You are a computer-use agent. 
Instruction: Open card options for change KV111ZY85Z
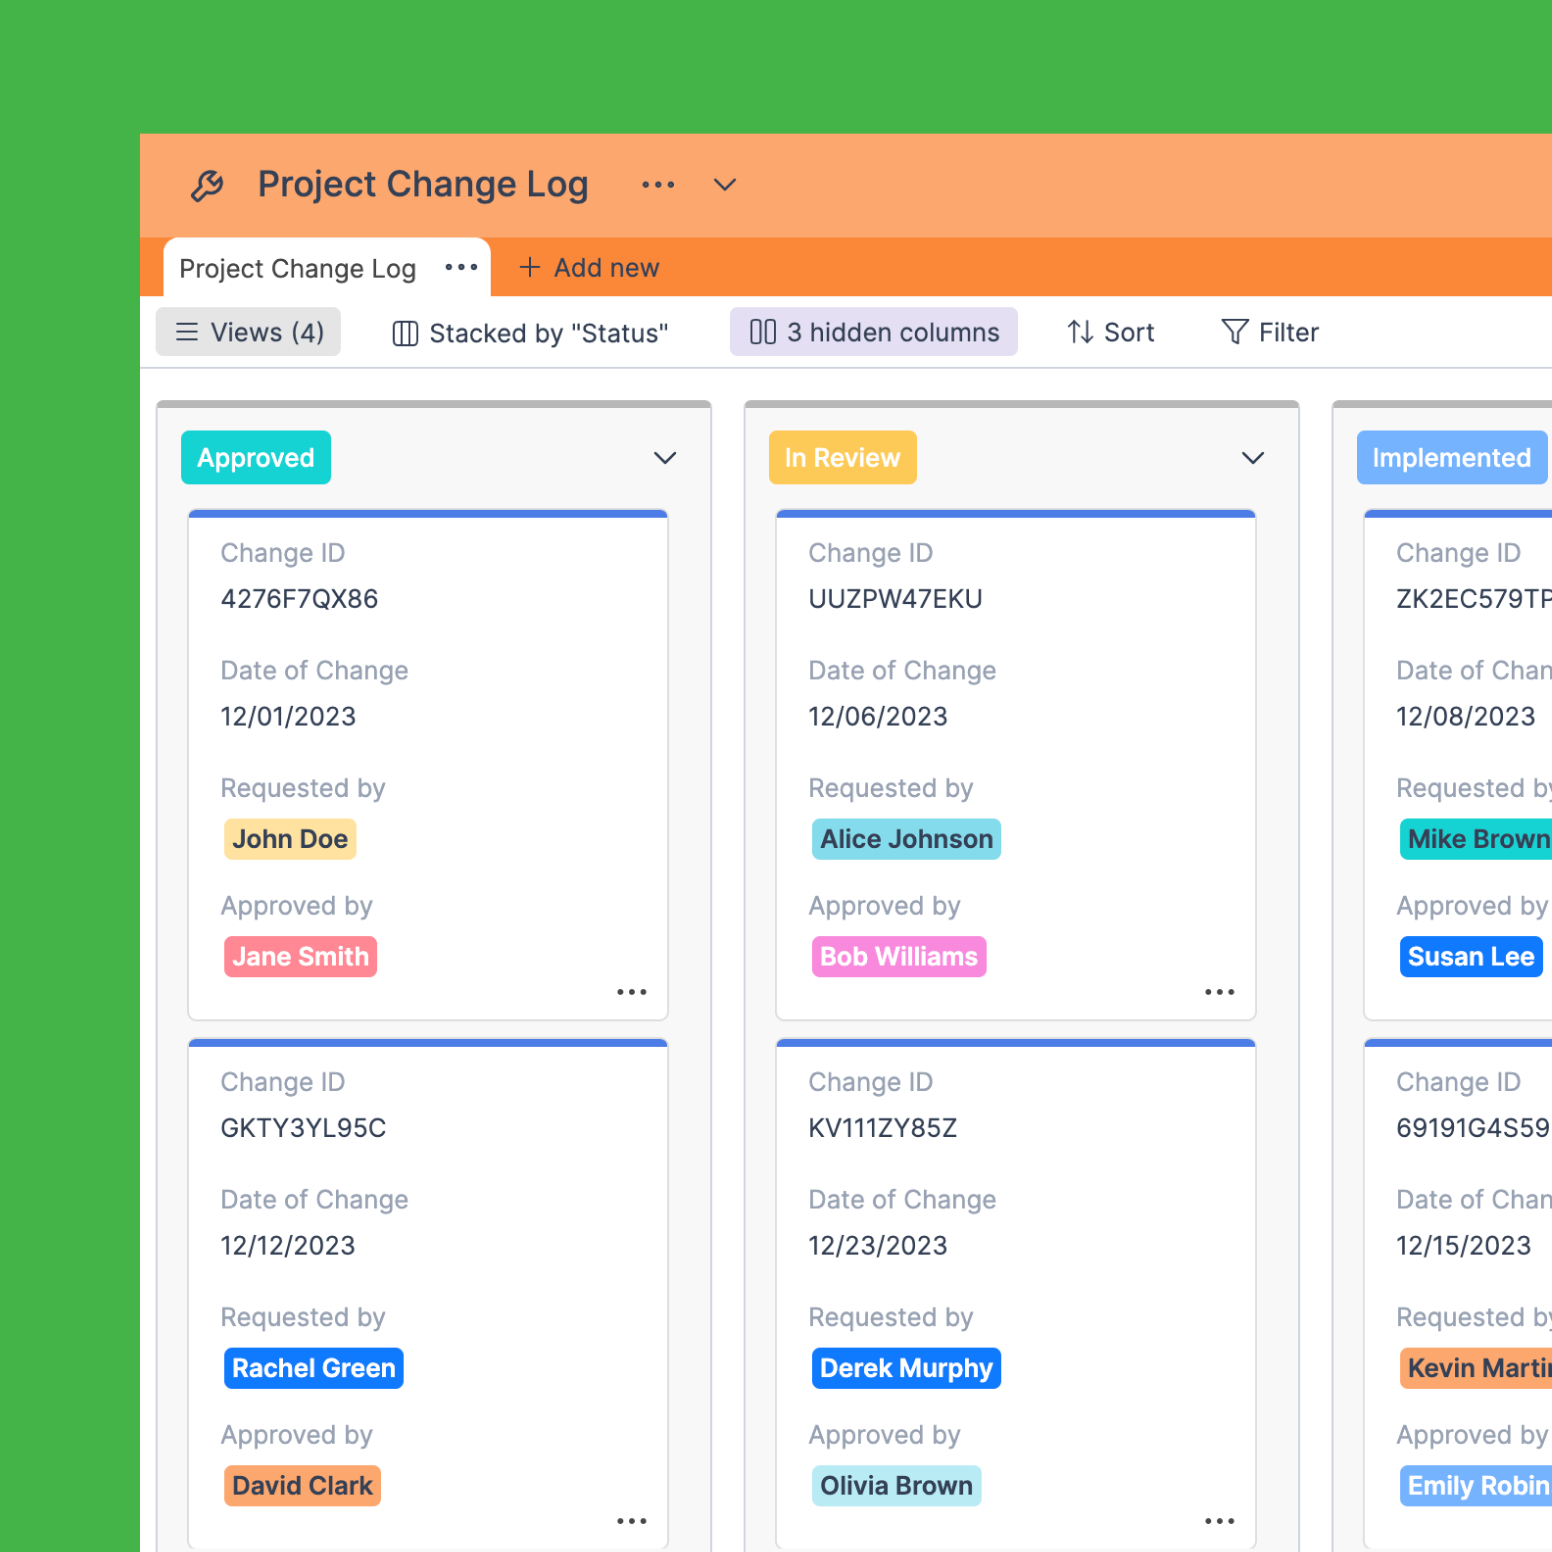pyautogui.click(x=1219, y=1520)
